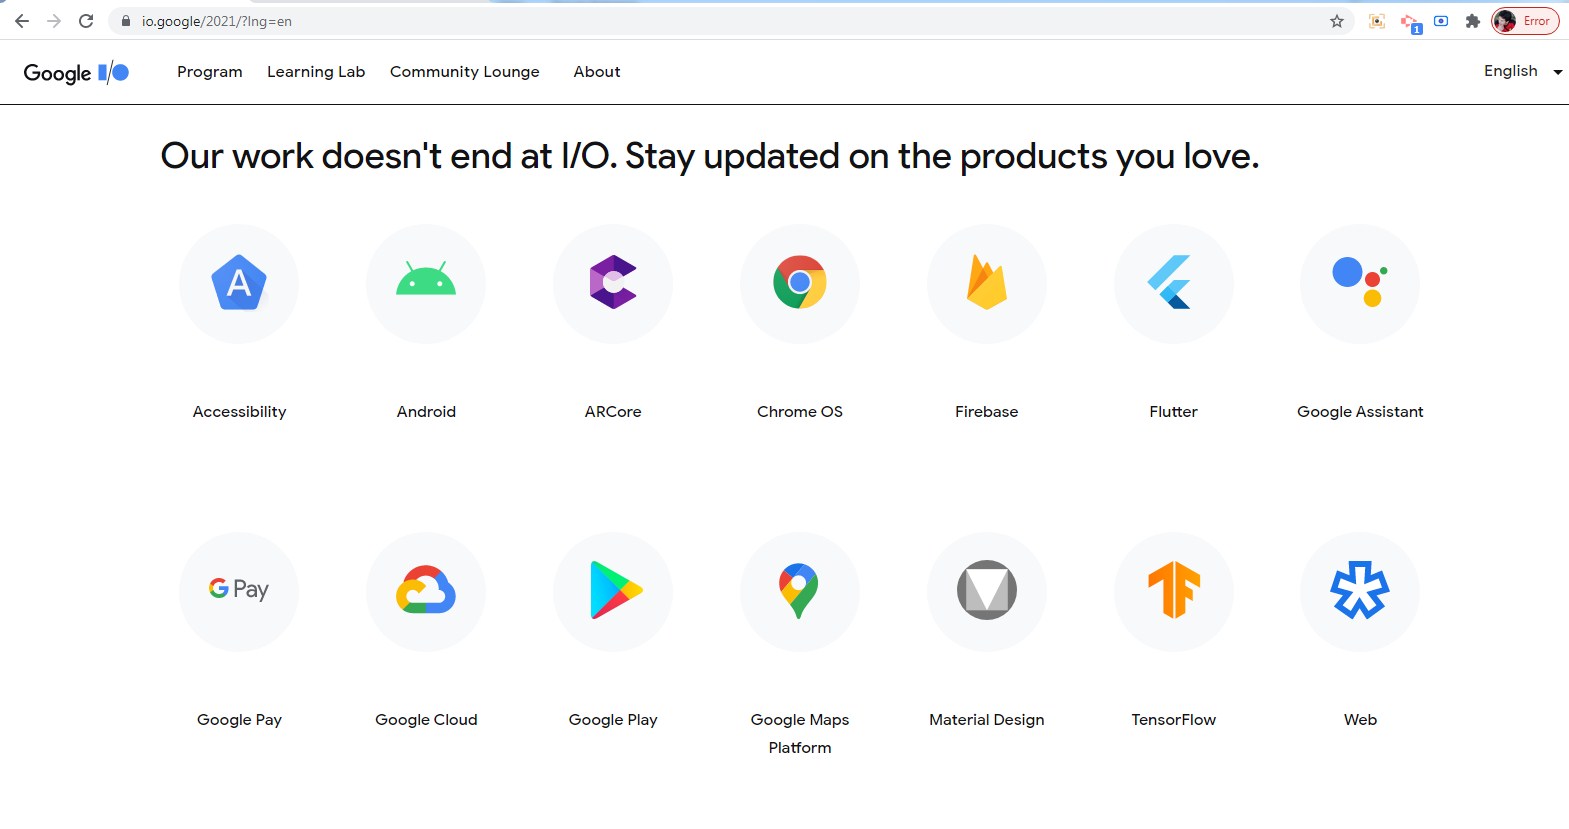Screen dimensions: 1569x829
Task: Follow the Google Maps Platform text link
Action: pos(800,734)
